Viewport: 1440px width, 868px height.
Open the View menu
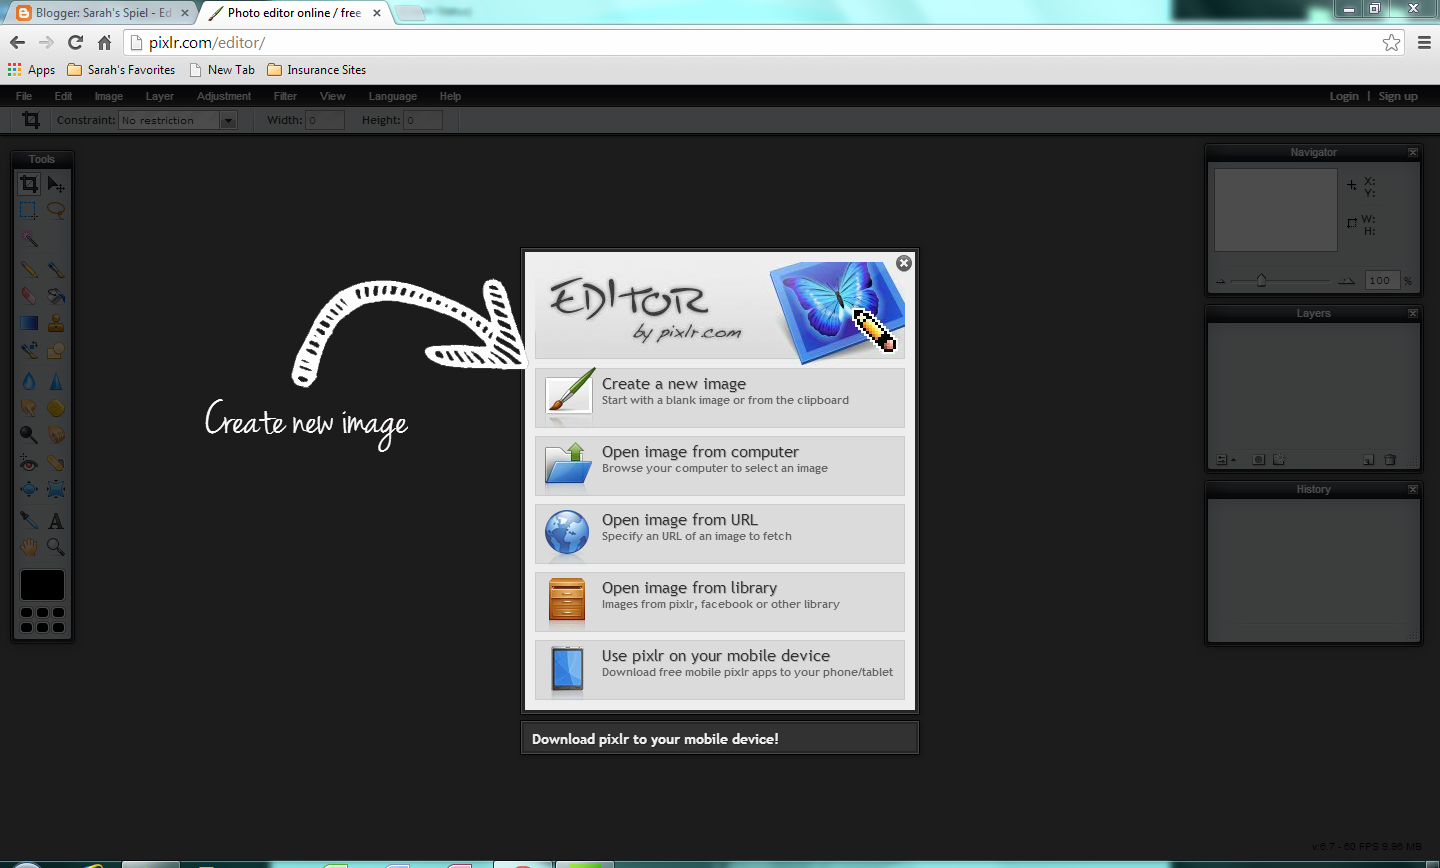click(x=333, y=96)
